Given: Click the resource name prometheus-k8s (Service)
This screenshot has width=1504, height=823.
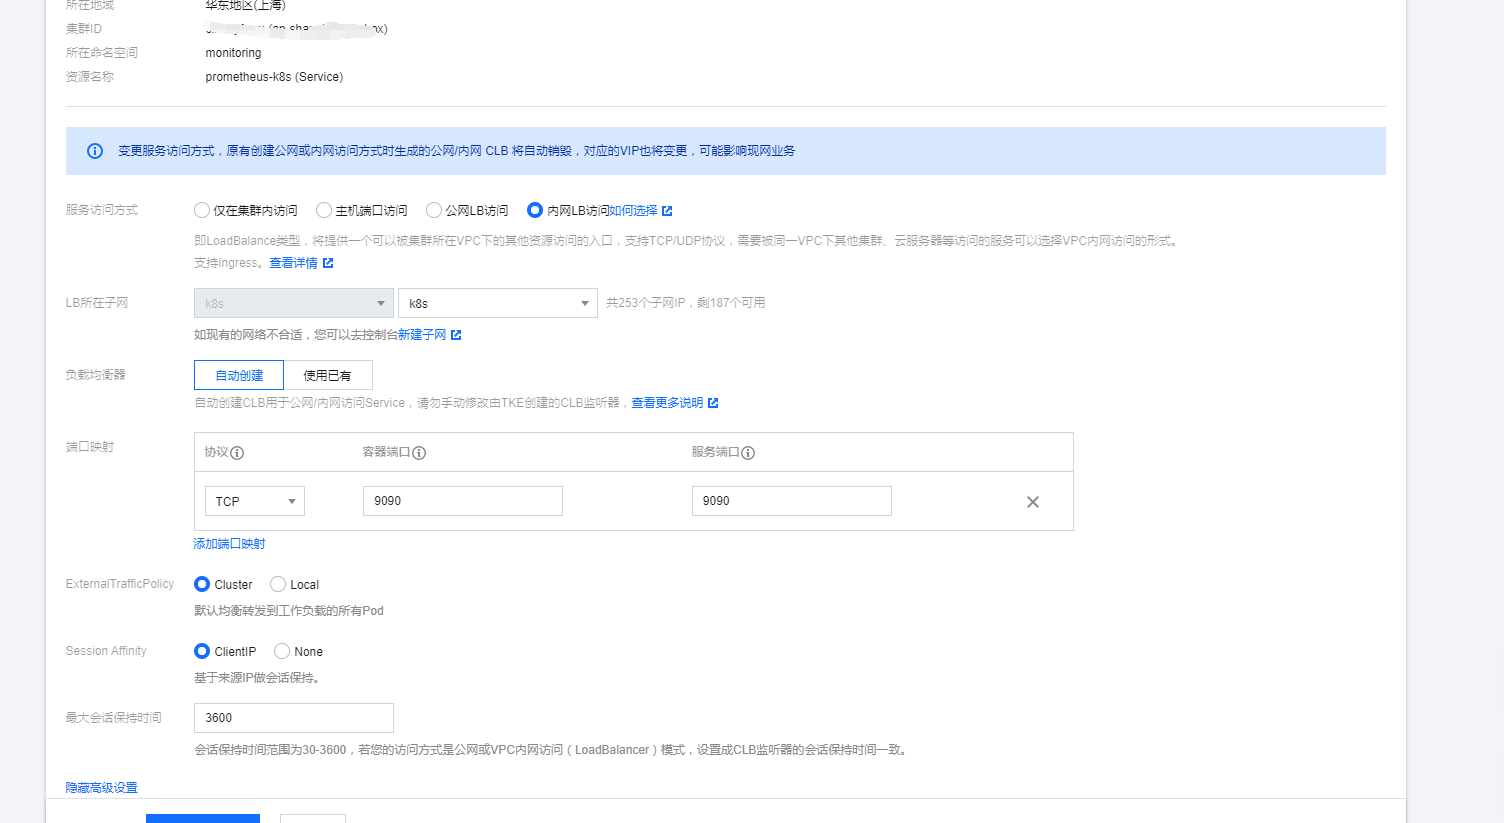Looking at the screenshot, I should coord(274,77).
